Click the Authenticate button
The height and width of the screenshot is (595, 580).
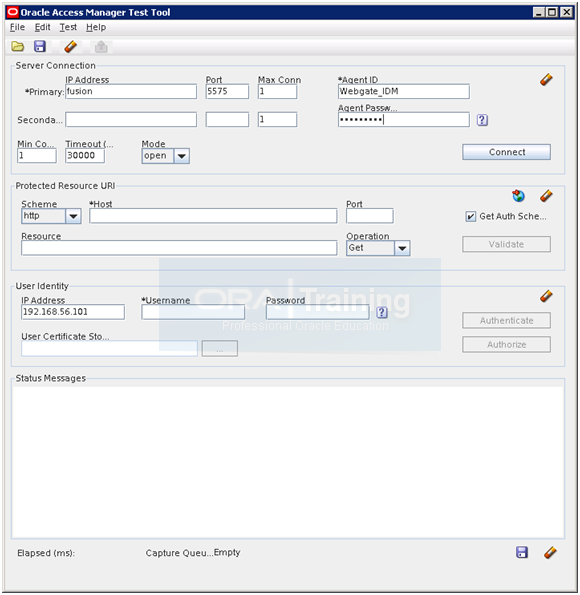(x=506, y=320)
